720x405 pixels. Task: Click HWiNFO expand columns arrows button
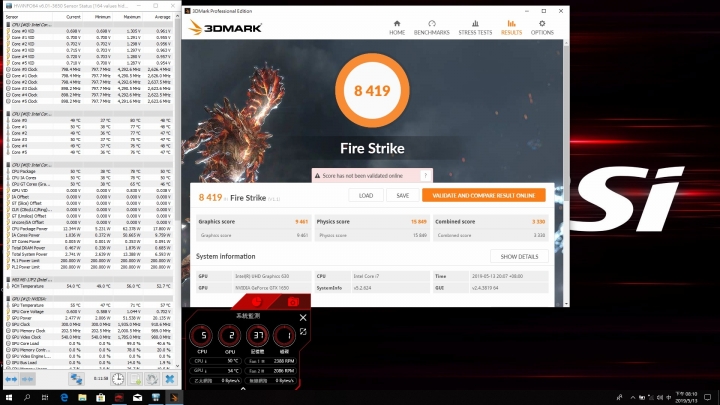tap(11, 379)
